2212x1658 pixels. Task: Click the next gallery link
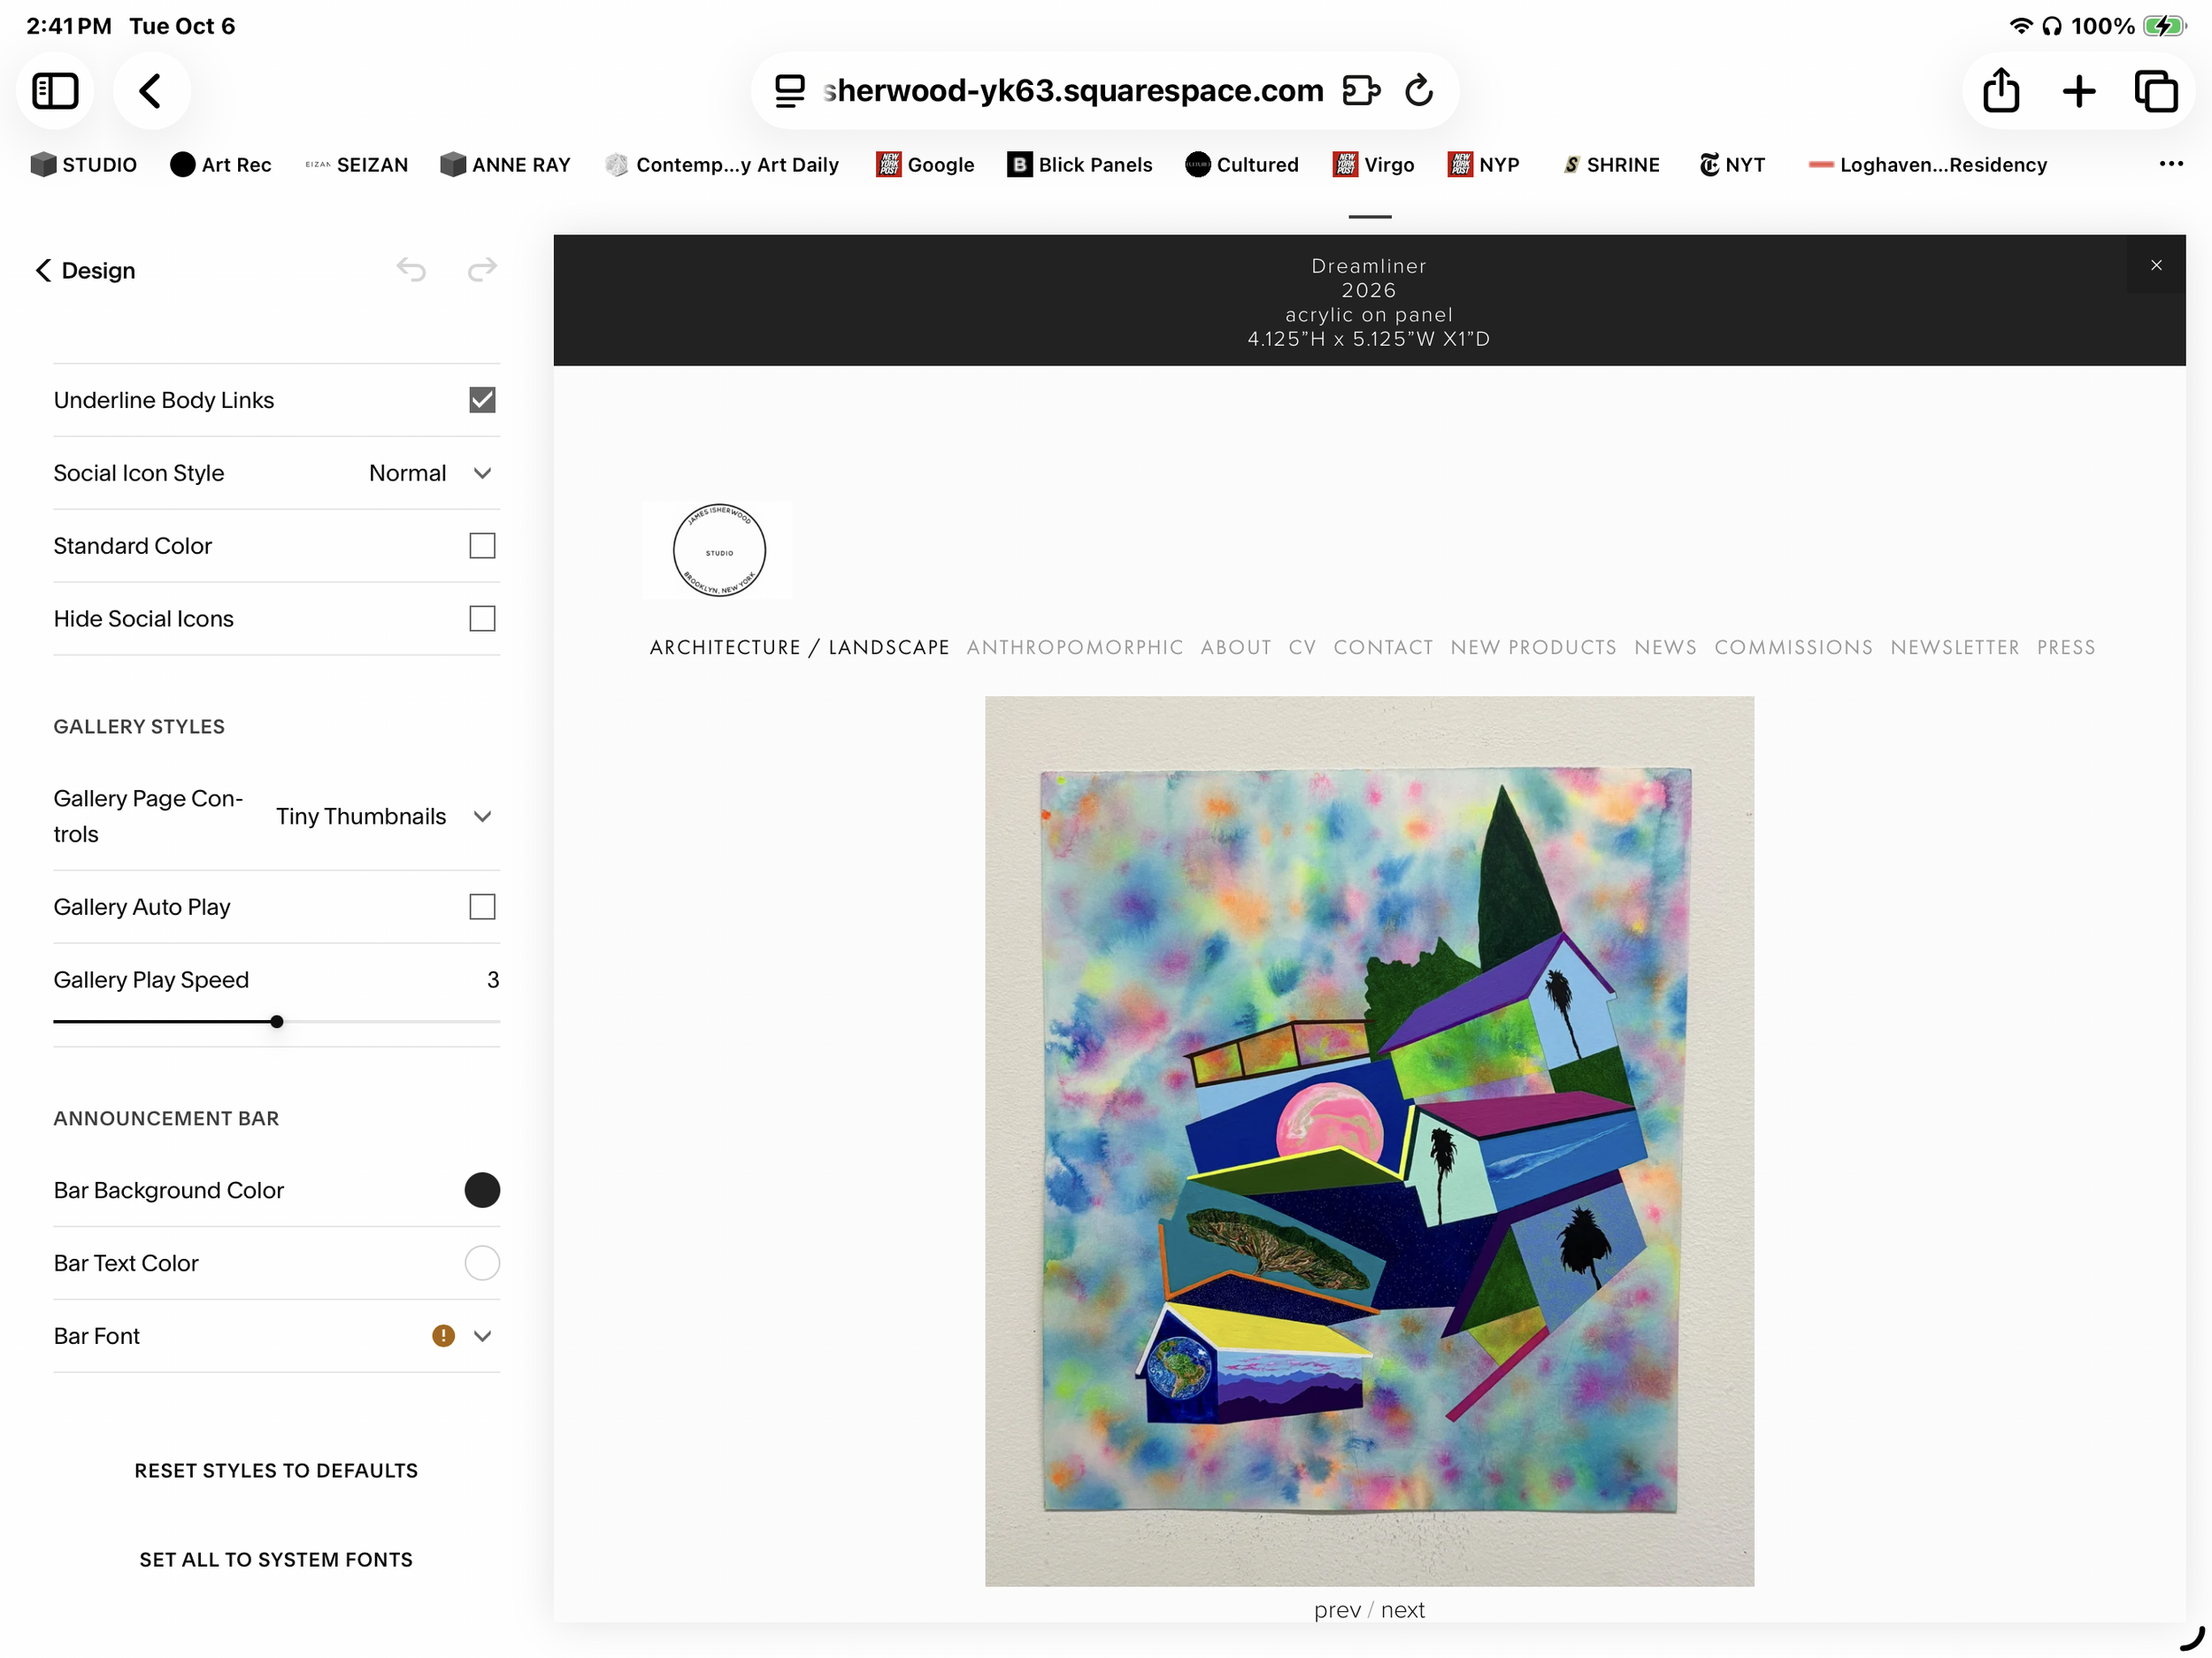click(x=1402, y=1610)
